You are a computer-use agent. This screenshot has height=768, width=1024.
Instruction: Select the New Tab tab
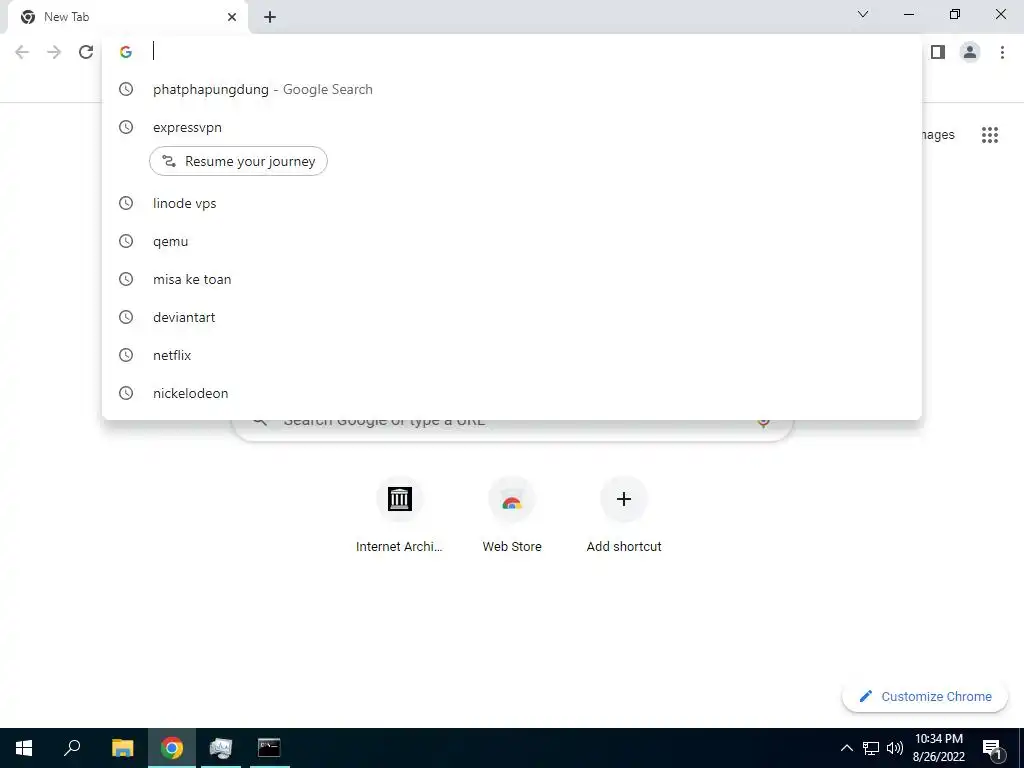pos(127,17)
